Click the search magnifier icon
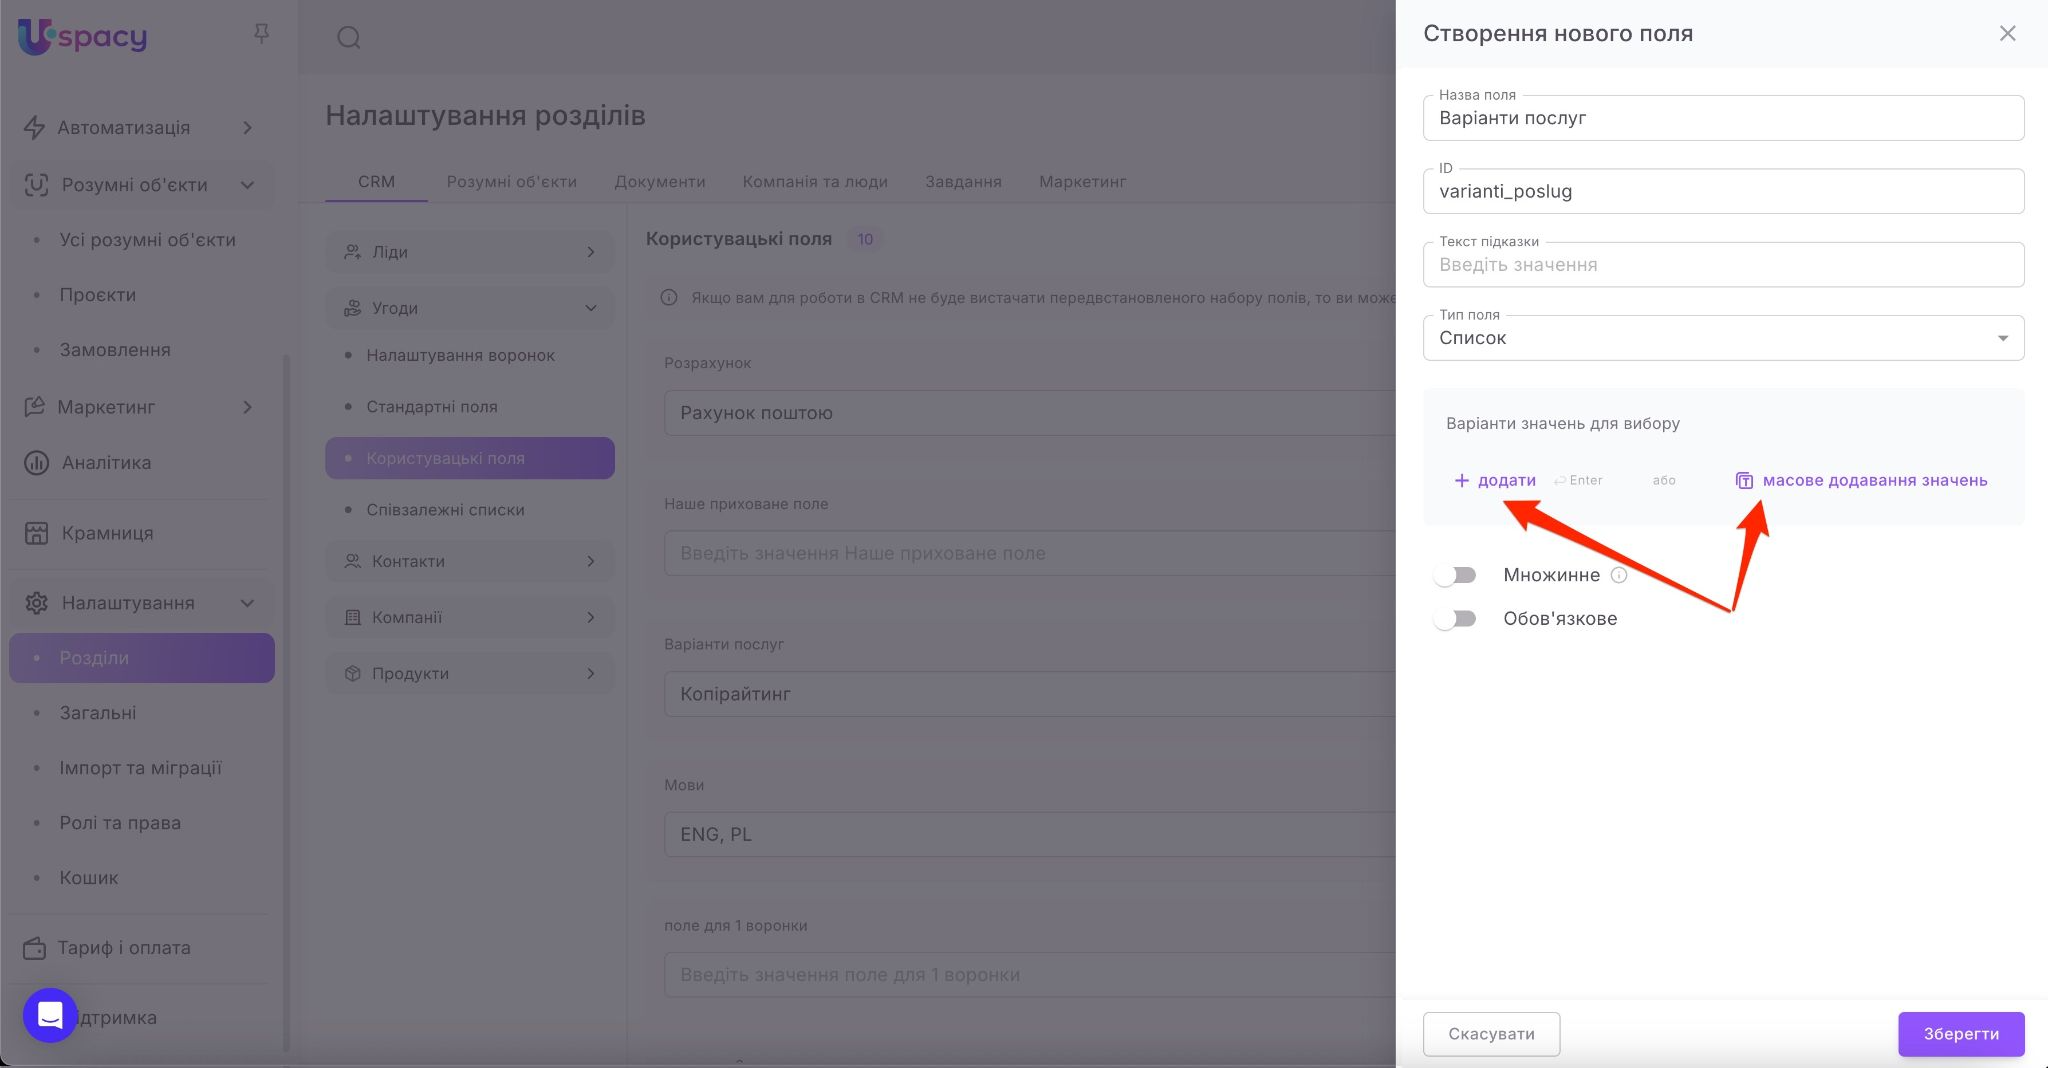The height and width of the screenshot is (1068, 2048). point(348,38)
